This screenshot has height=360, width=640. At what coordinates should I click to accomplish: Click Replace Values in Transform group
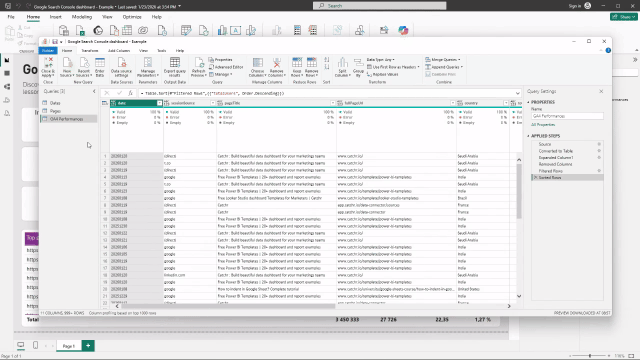[382, 74]
